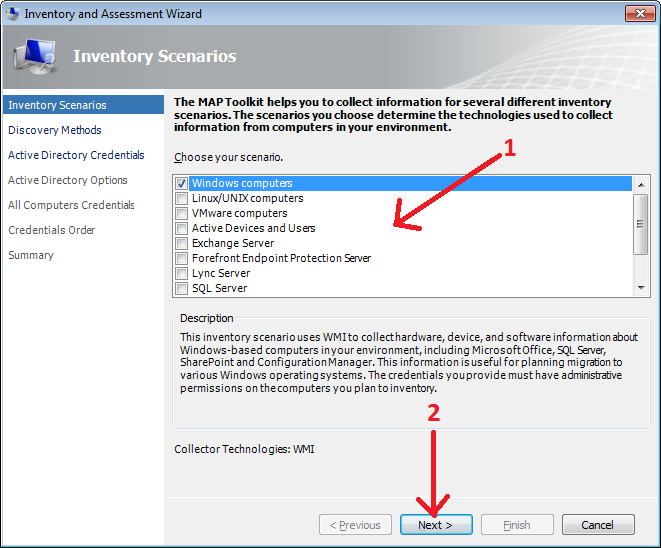Go to the Discovery Methods step
The height and width of the screenshot is (548, 661).
pyautogui.click(x=55, y=130)
